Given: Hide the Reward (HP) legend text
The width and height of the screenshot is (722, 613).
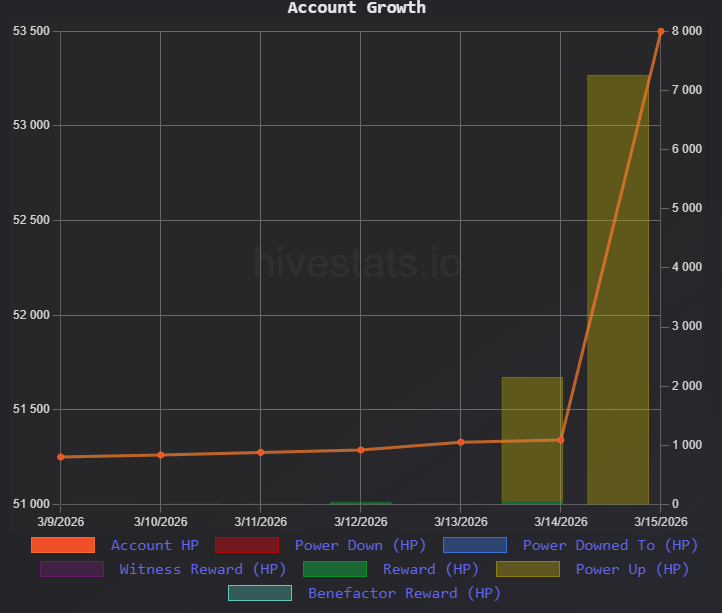Looking at the screenshot, I should [431, 569].
